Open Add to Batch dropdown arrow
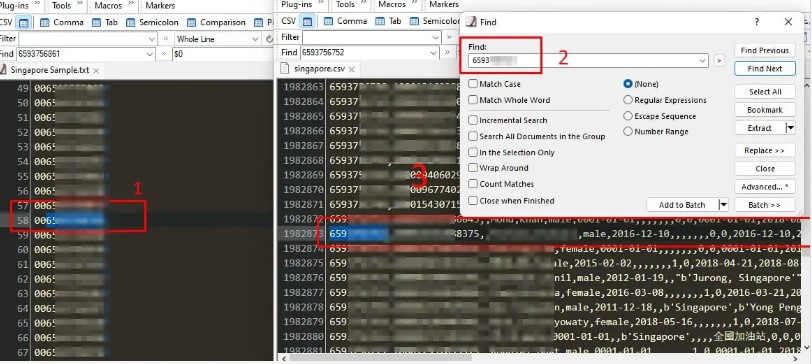Screen dimensions: 812x364 [x=723, y=205]
